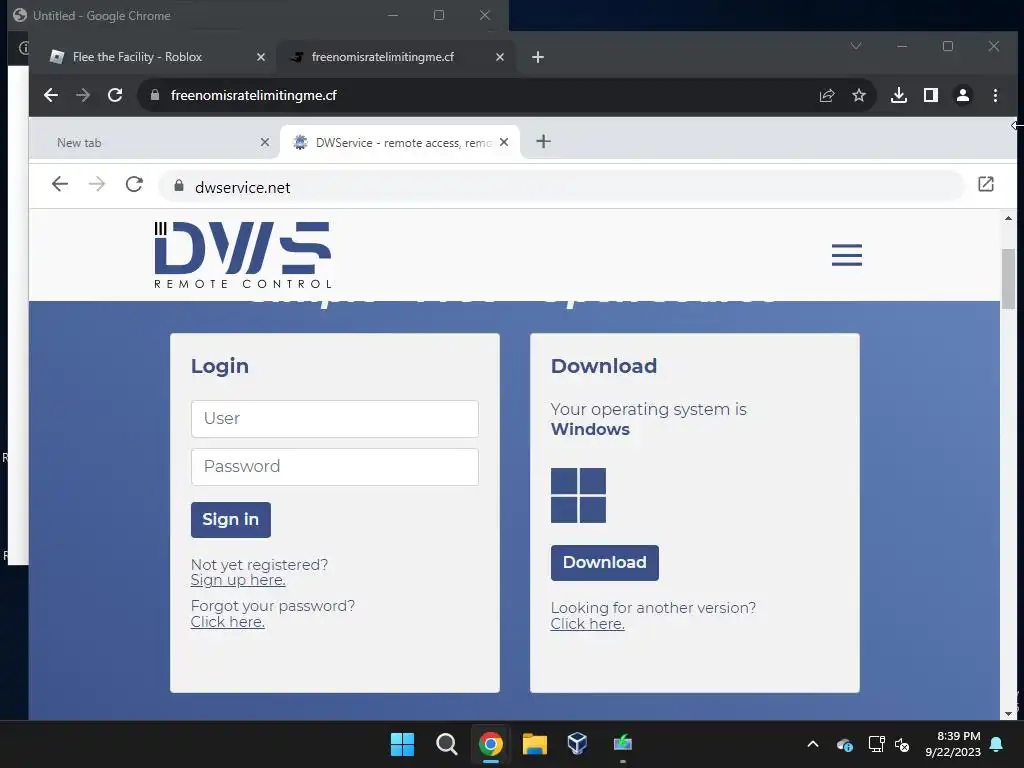The width and height of the screenshot is (1024, 768).
Task: Share this page icon in Chrome
Action: [x=827, y=95]
